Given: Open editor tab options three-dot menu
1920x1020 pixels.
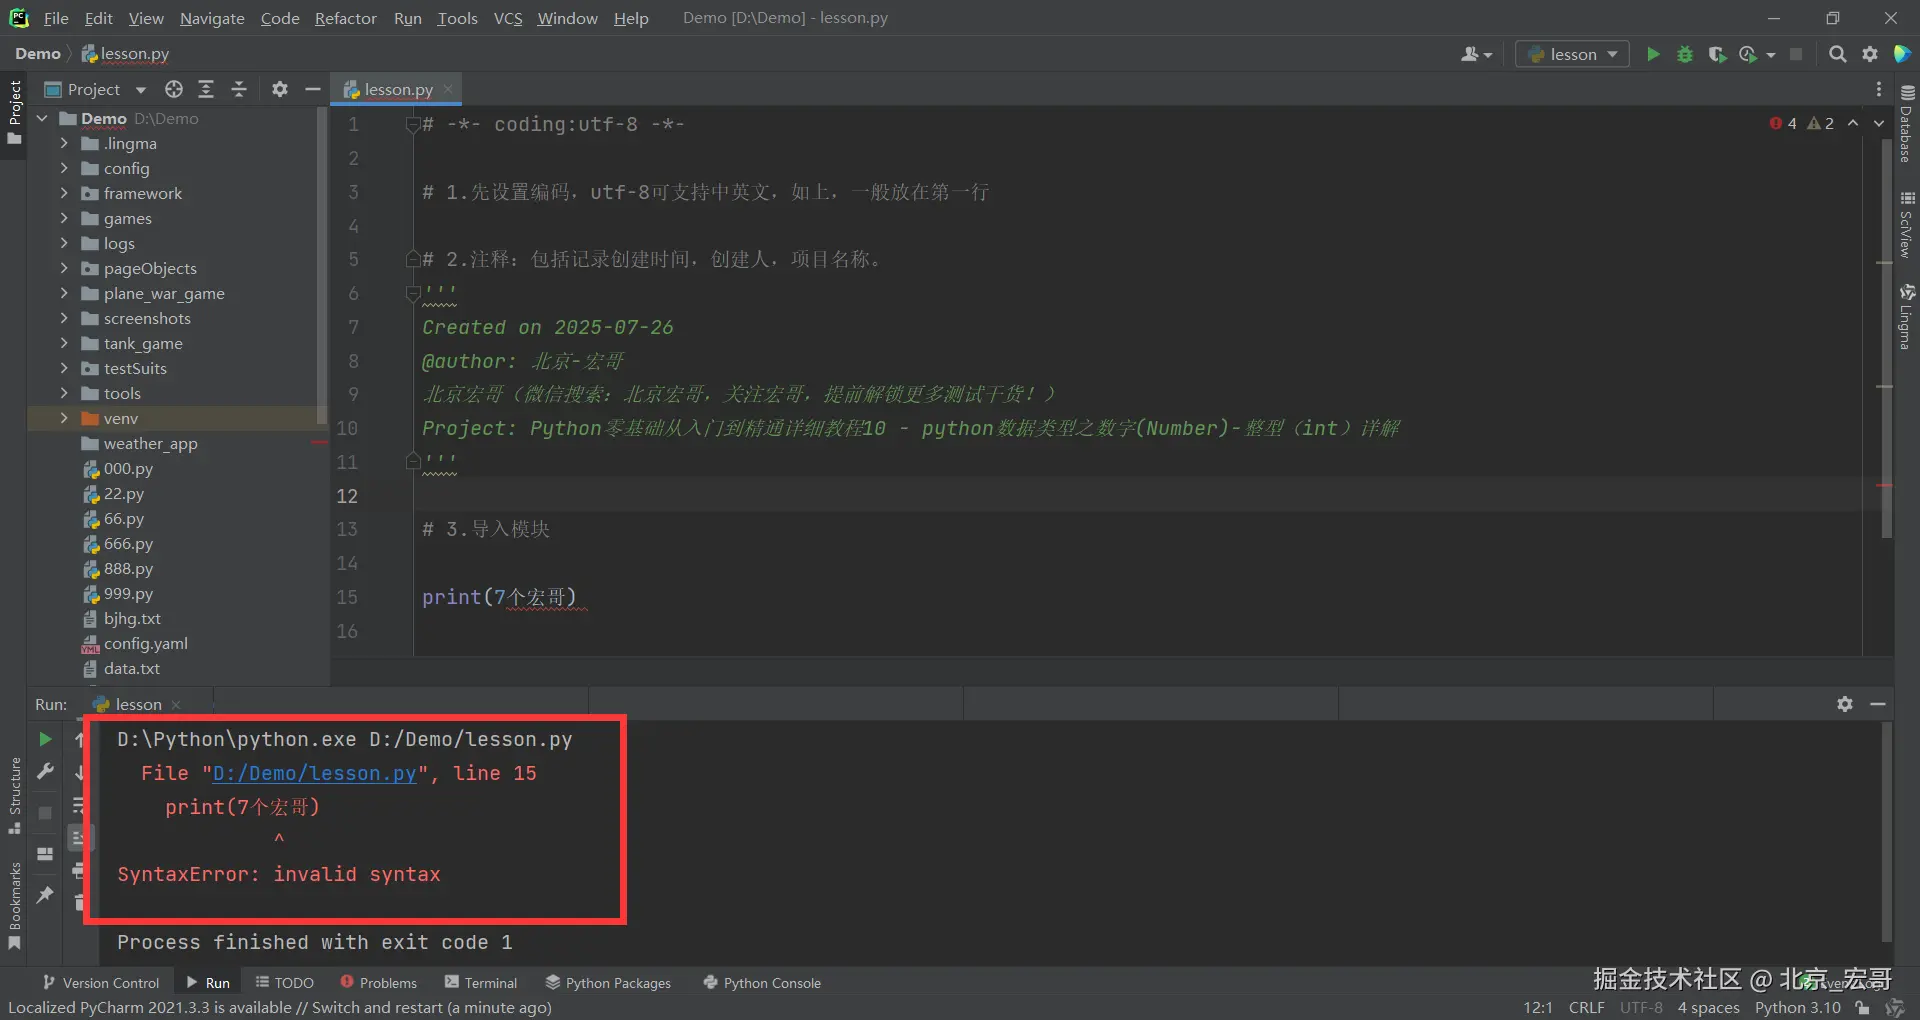Looking at the screenshot, I should pyautogui.click(x=1879, y=89).
